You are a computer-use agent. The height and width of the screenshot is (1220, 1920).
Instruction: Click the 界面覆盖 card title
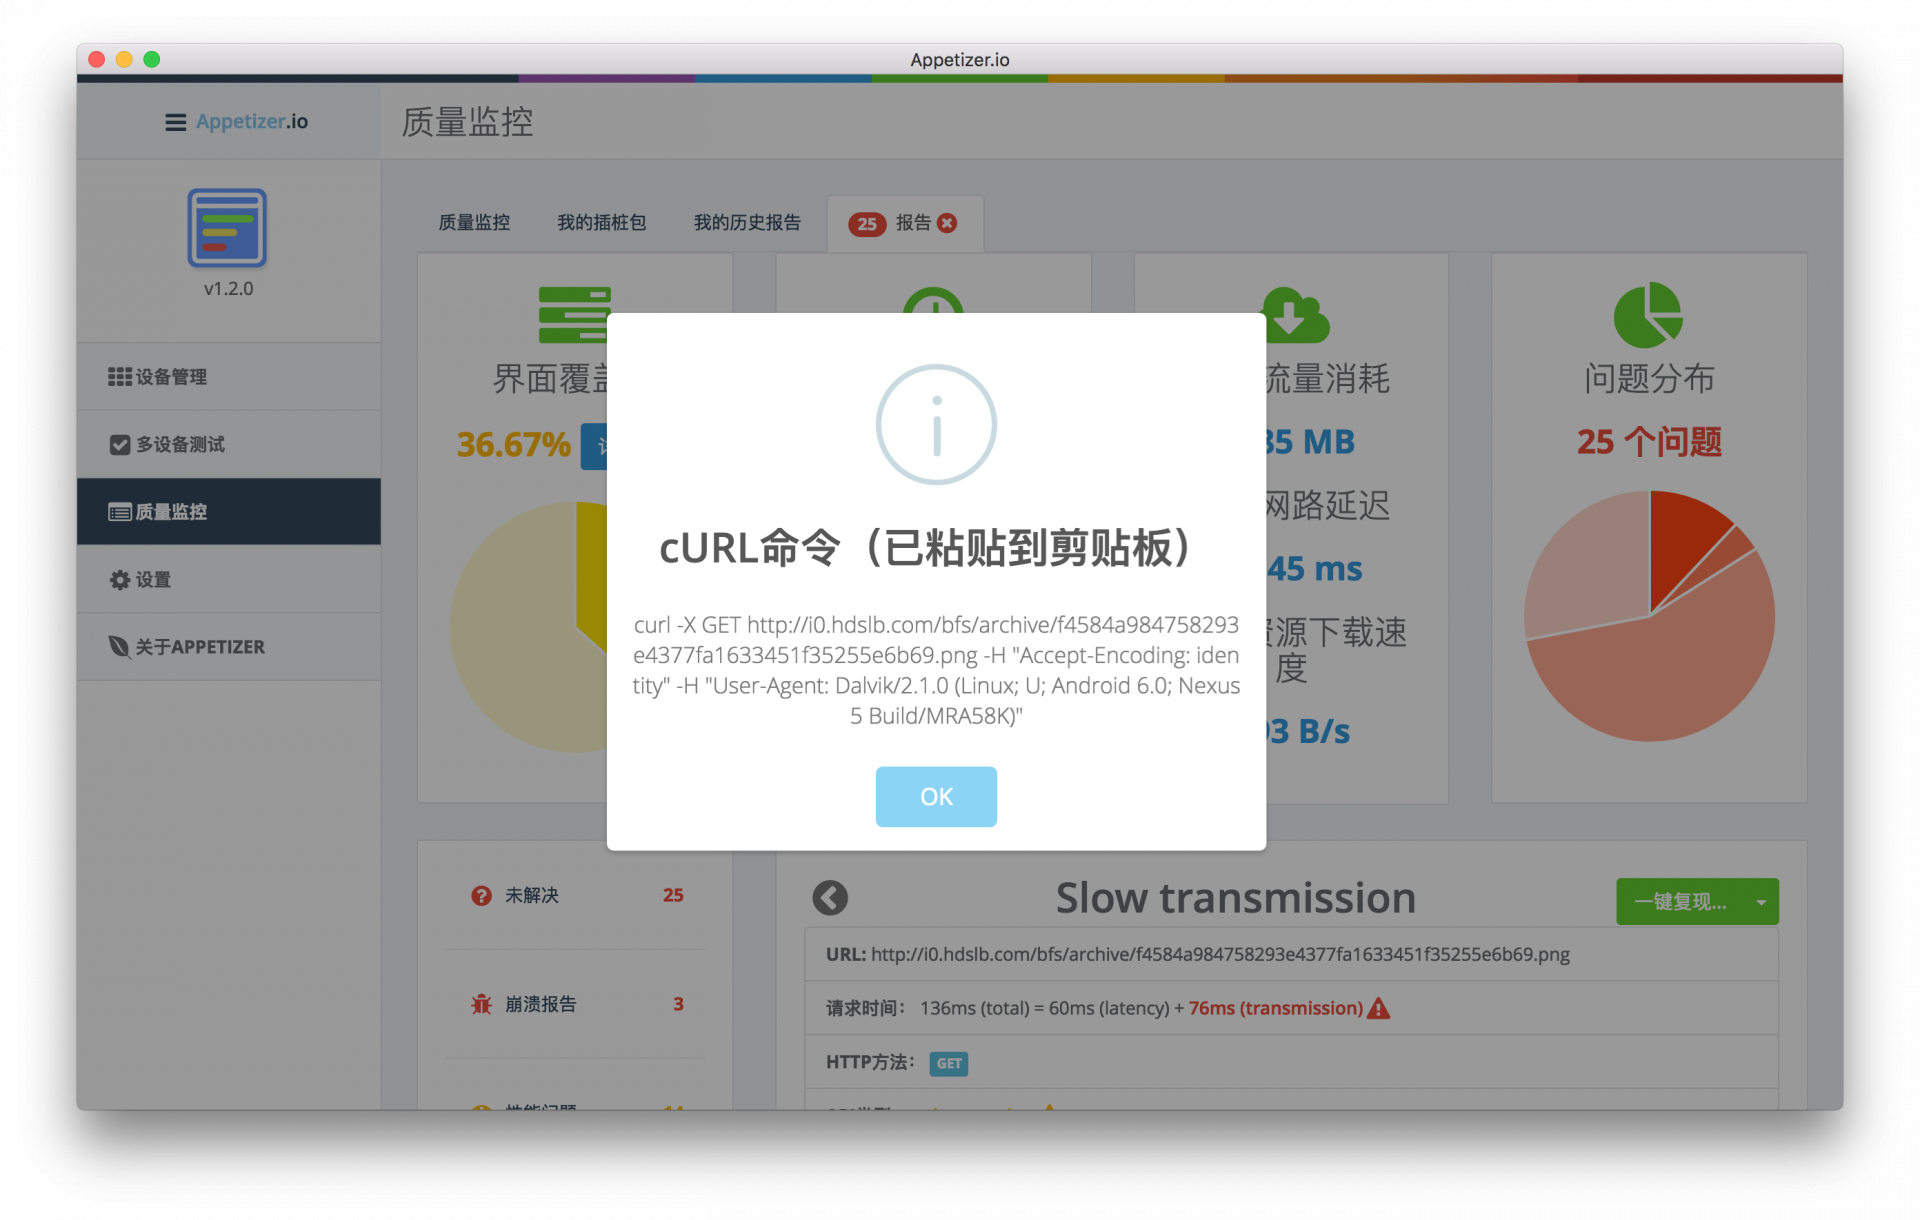pos(550,378)
